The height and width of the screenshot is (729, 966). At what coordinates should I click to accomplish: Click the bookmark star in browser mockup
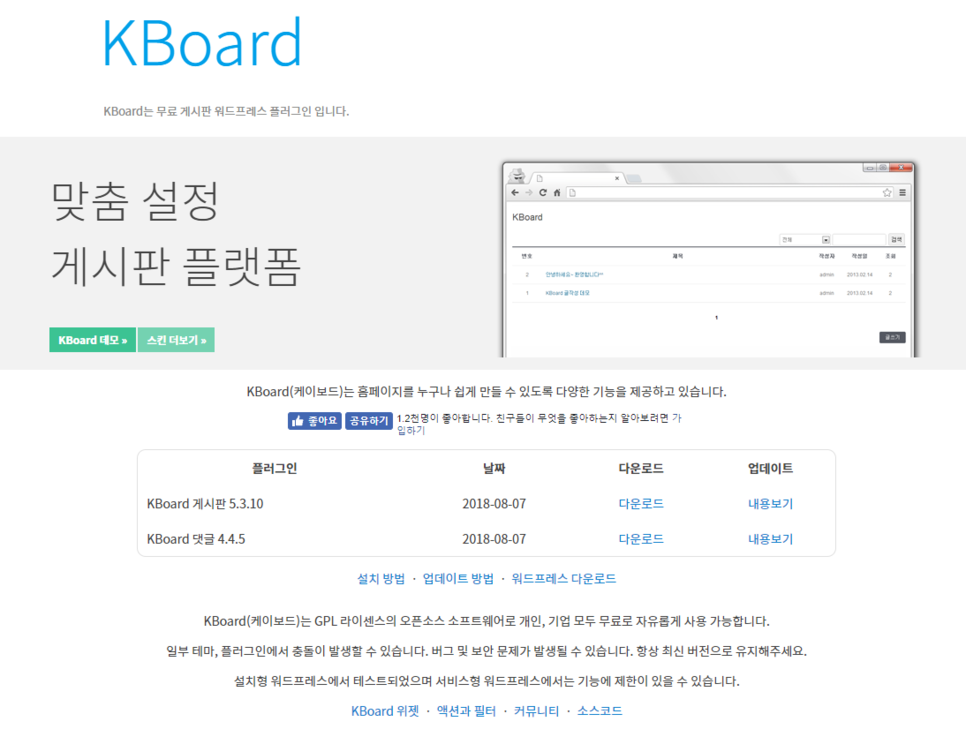887,193
